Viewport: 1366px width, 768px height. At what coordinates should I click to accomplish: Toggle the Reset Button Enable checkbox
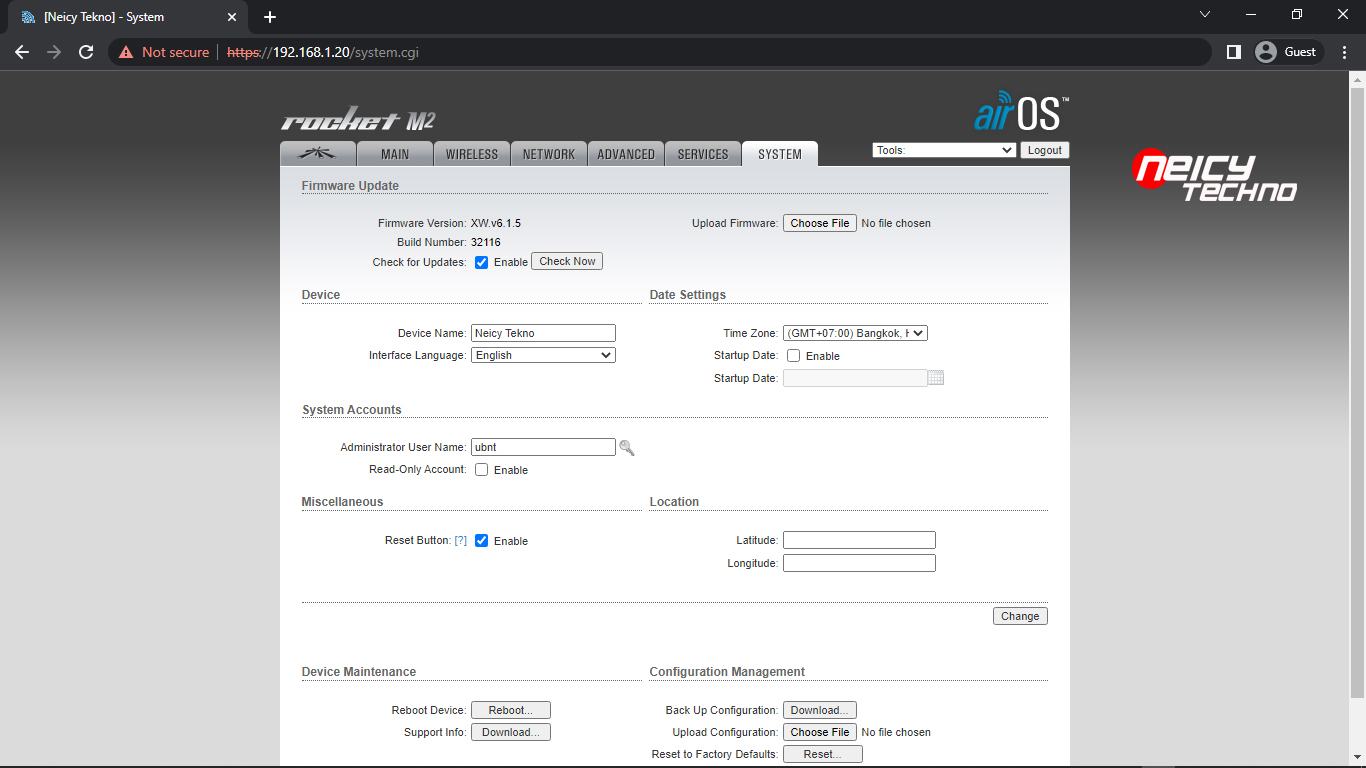click(482, 541)
